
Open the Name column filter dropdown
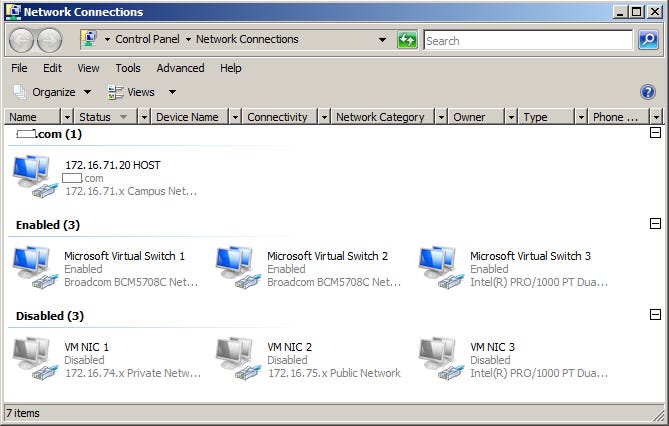(x=67, y=117)
